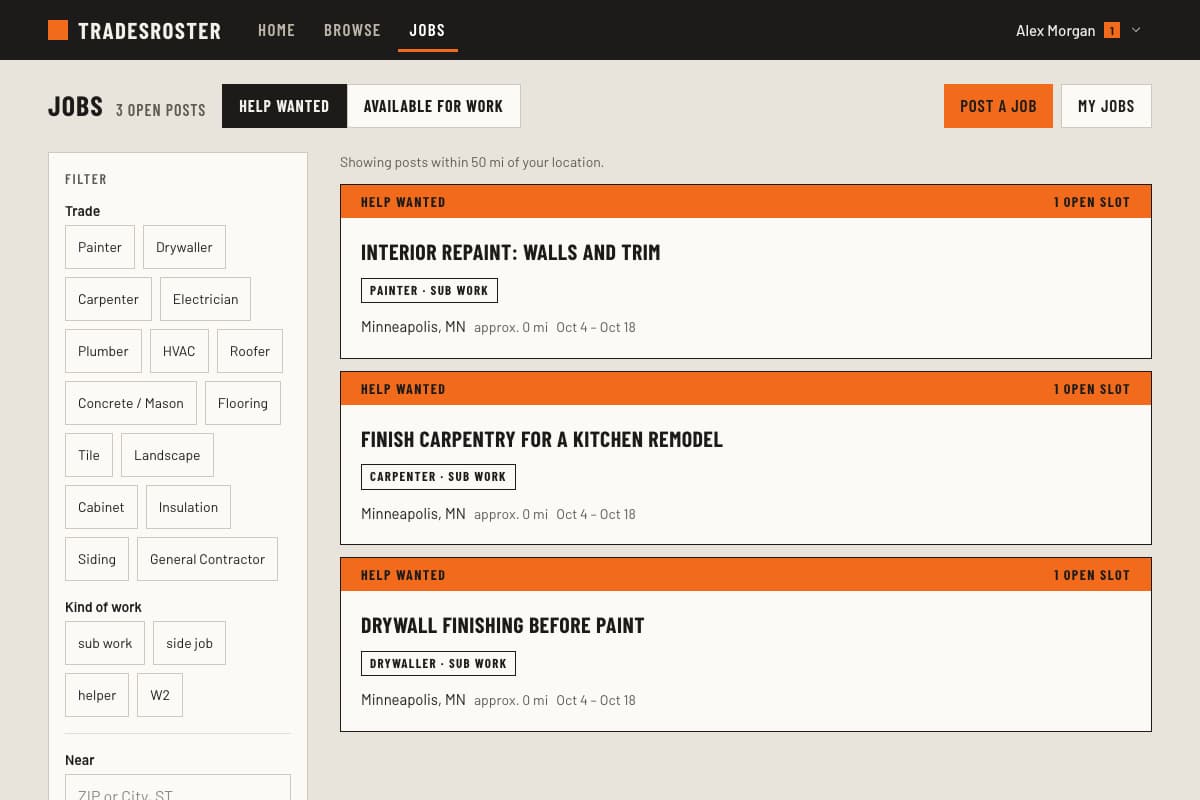Toggle the Flooring trade filter
Viewport: 1200px width, 800px height.
[243, 403]
